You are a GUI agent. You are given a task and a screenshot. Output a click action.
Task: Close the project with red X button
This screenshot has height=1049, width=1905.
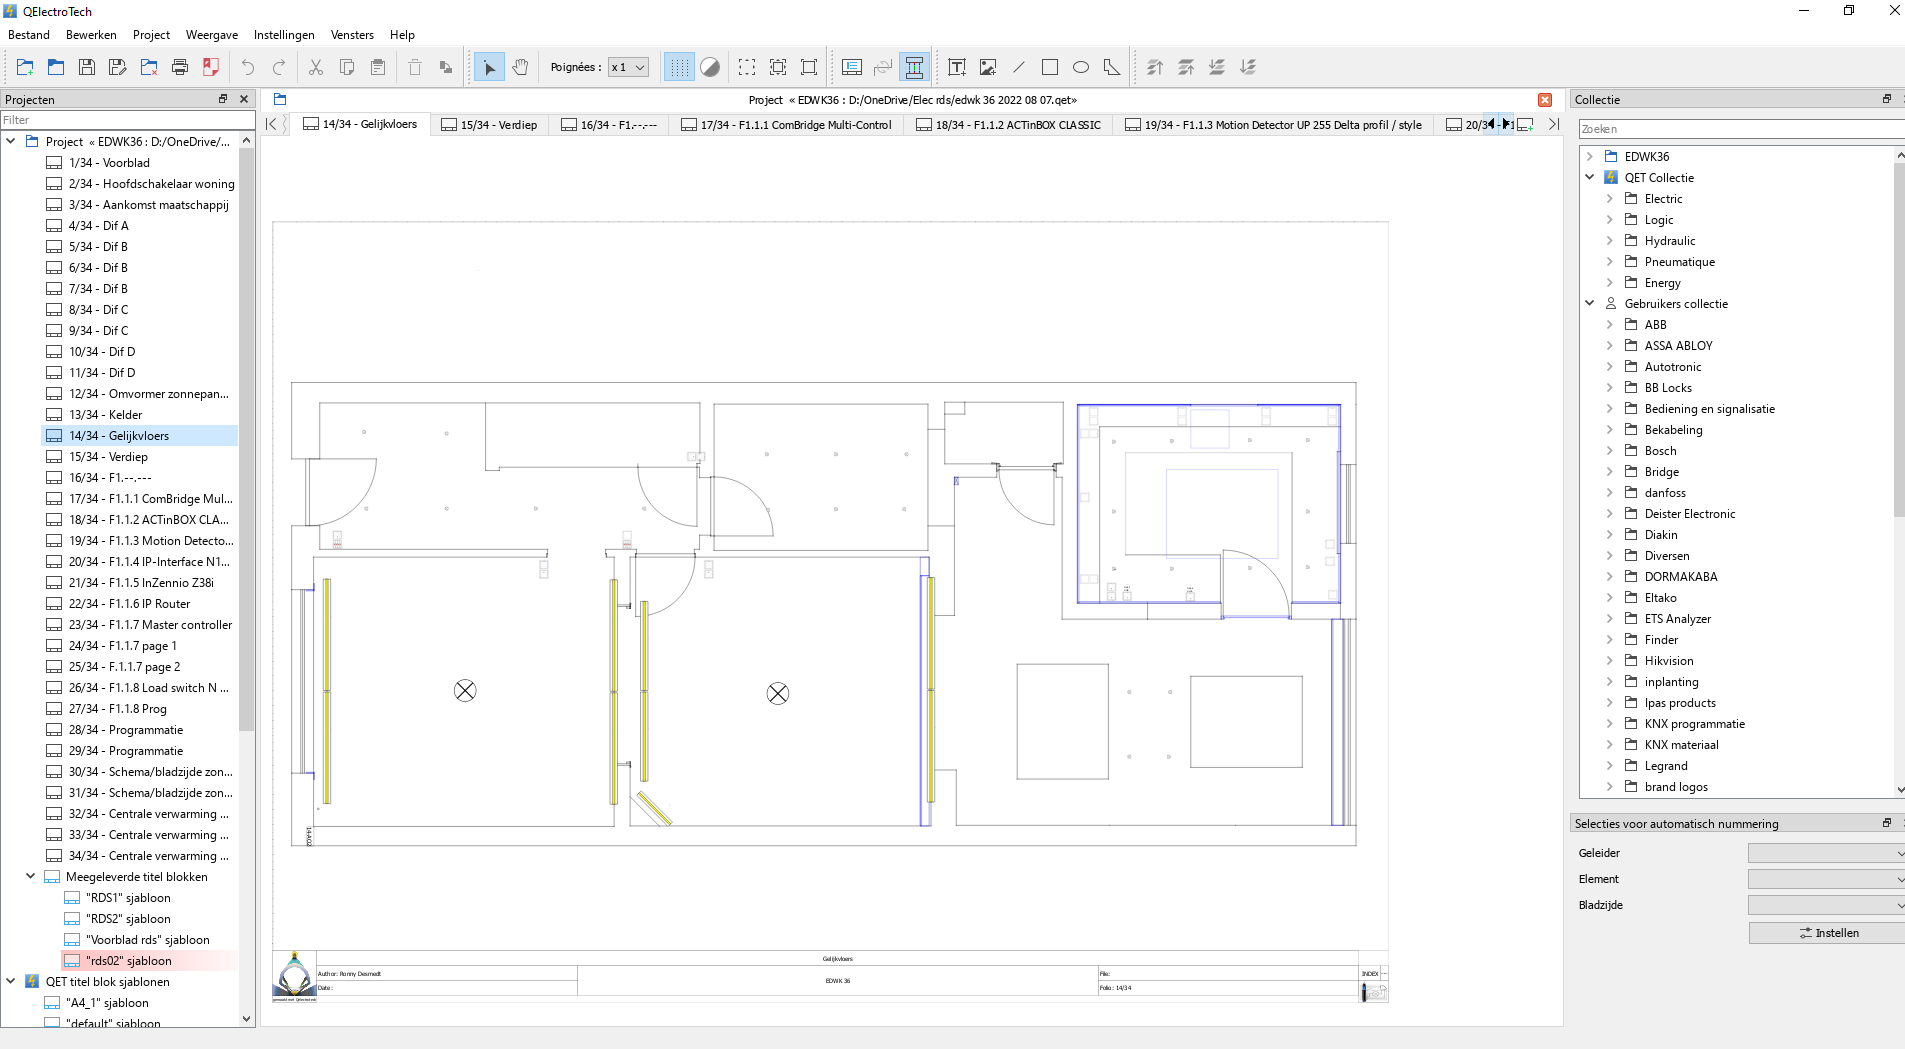[1545, 100]
